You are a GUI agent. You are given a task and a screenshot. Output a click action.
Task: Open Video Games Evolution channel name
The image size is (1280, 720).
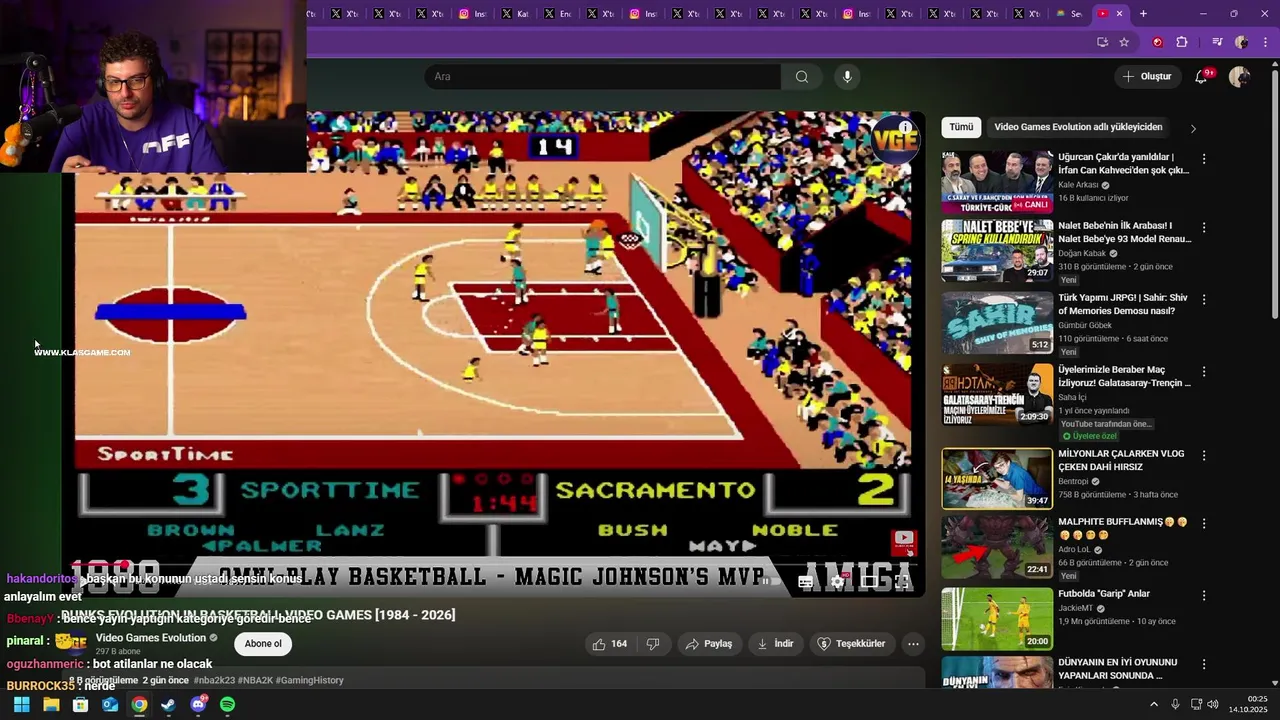pyautogui.click(x=151, y=638)
